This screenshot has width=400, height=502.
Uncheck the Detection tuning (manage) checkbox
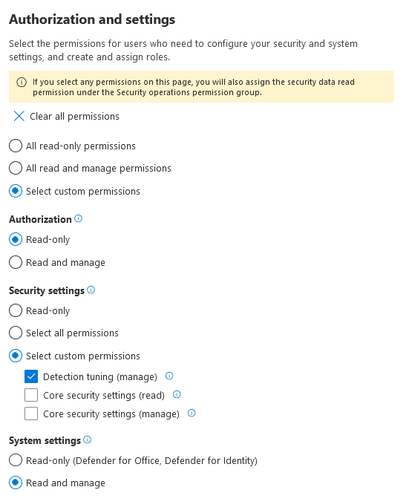31,377
